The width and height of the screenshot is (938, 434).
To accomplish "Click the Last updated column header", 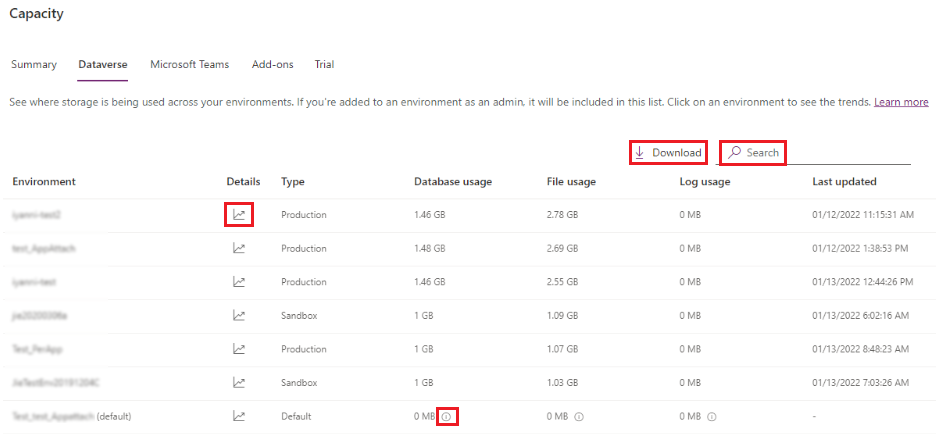I will pyautogui.click(x=844, y=182).
